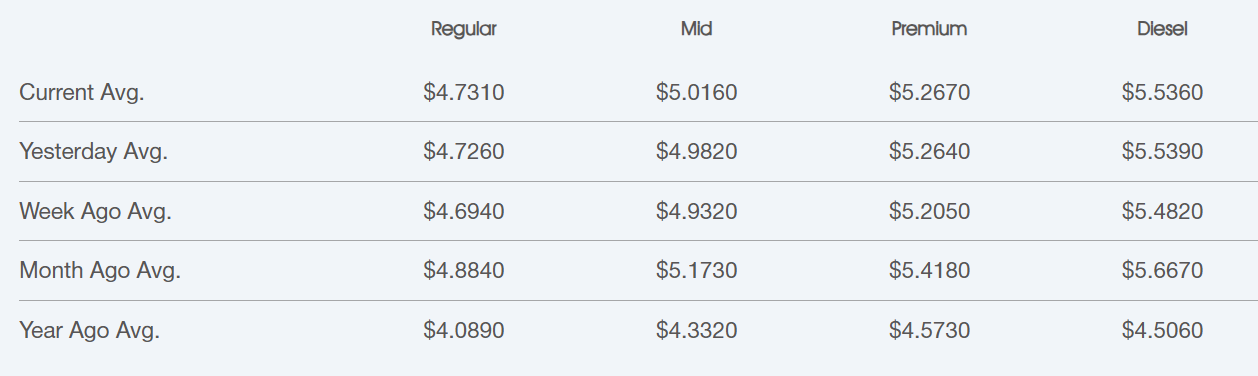Viewport: 1258px width, 376px height.
Task: Select the Week Ago Avg. row label
Action: [x=96, y=212]
